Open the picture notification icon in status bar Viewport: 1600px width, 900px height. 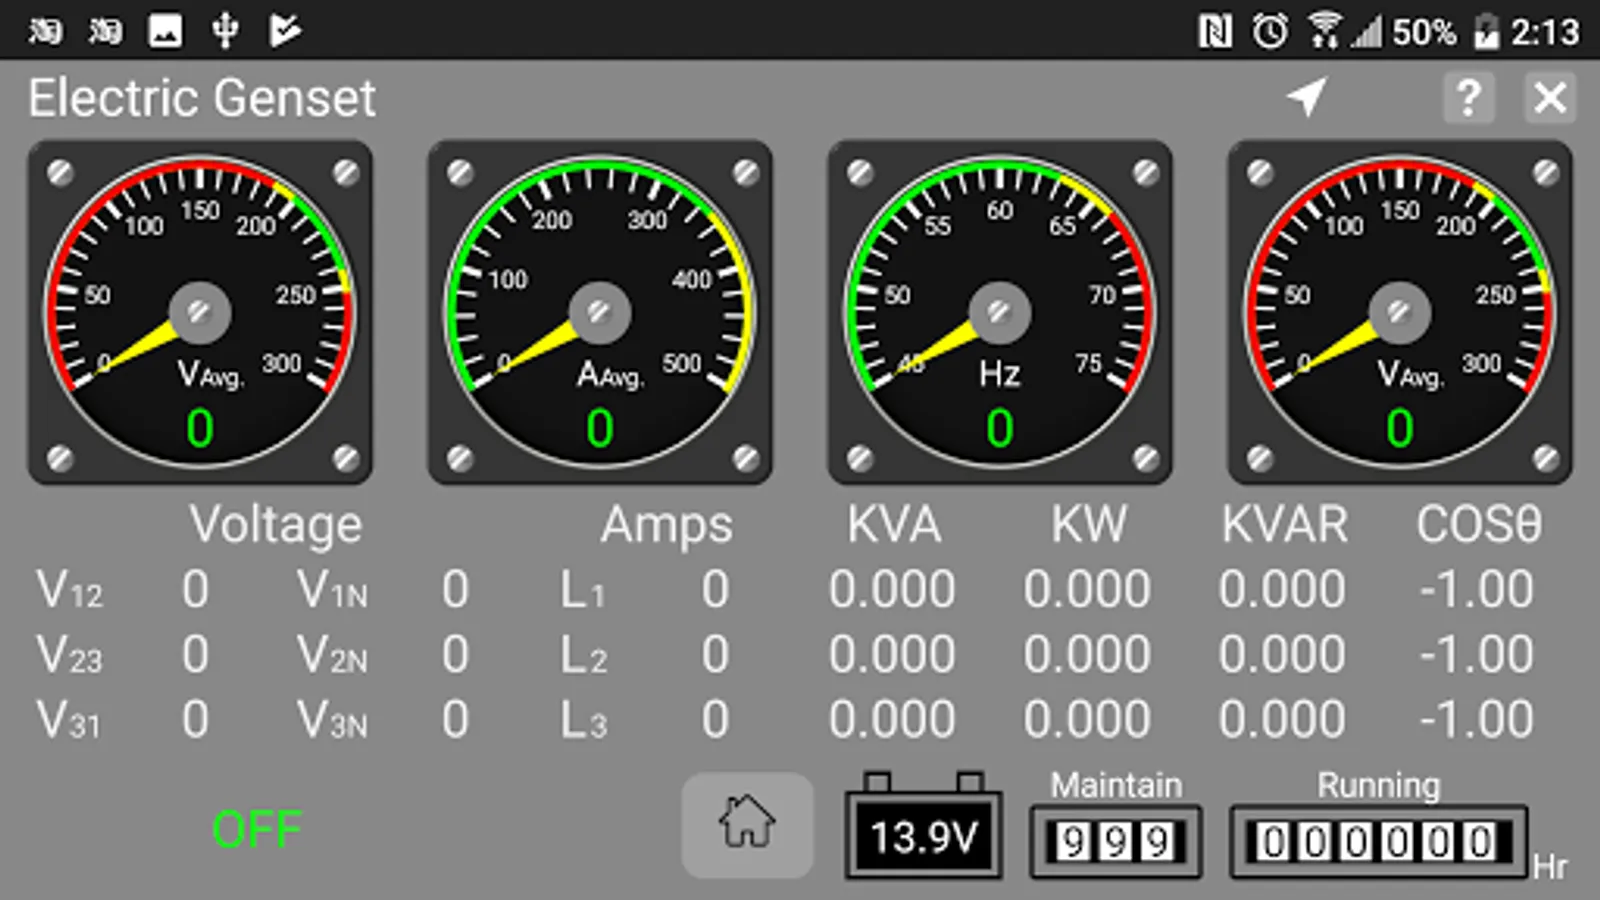point(165,31)
